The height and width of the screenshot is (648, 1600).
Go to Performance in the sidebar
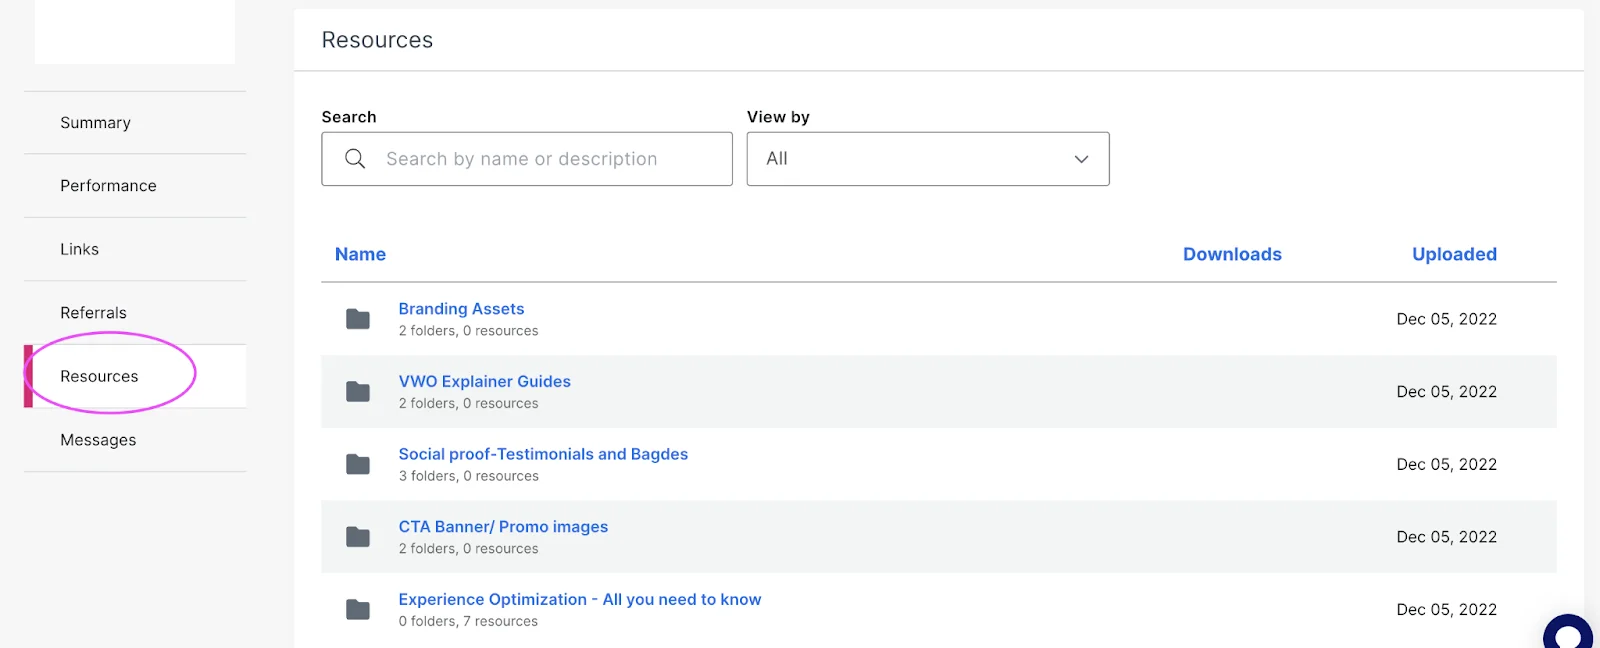point(108,186)
